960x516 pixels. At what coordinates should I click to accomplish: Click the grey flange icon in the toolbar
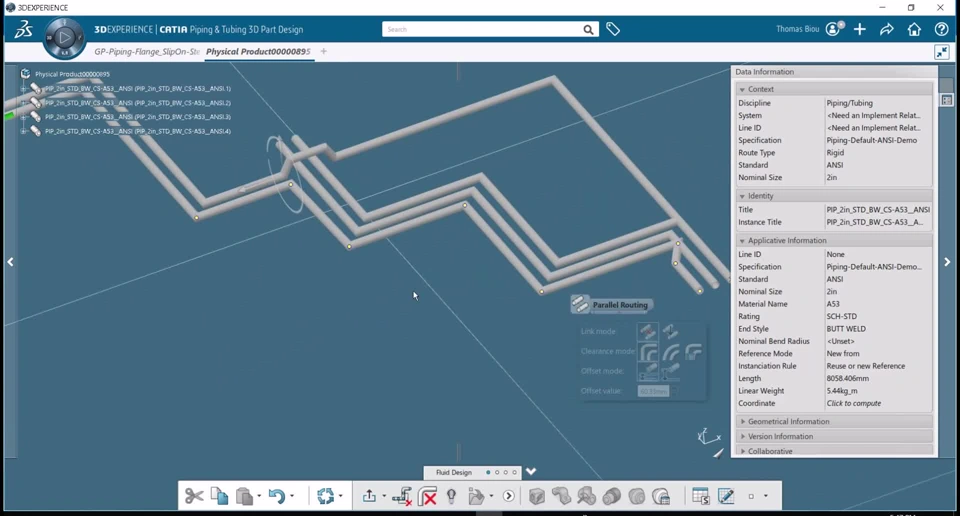(x=612, y=496)
